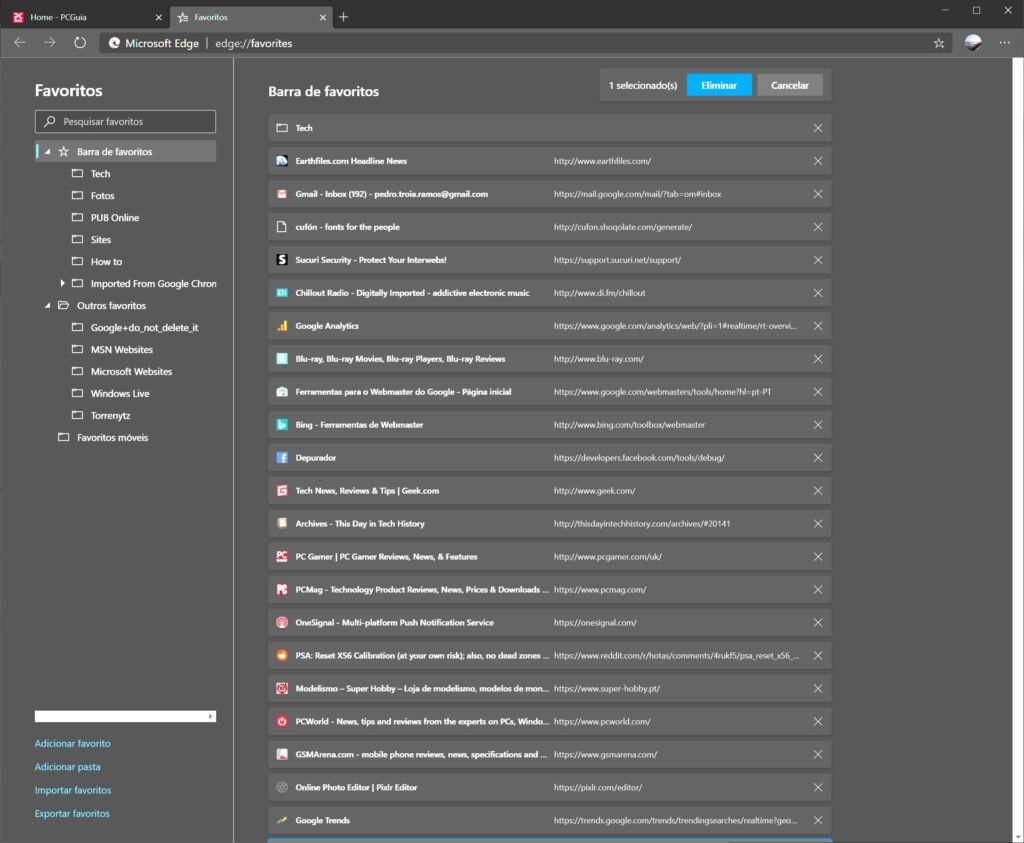This screenshot has height=843, width=1024.
Task: Select the PCMag favorite row
Action: click(550, 590)
